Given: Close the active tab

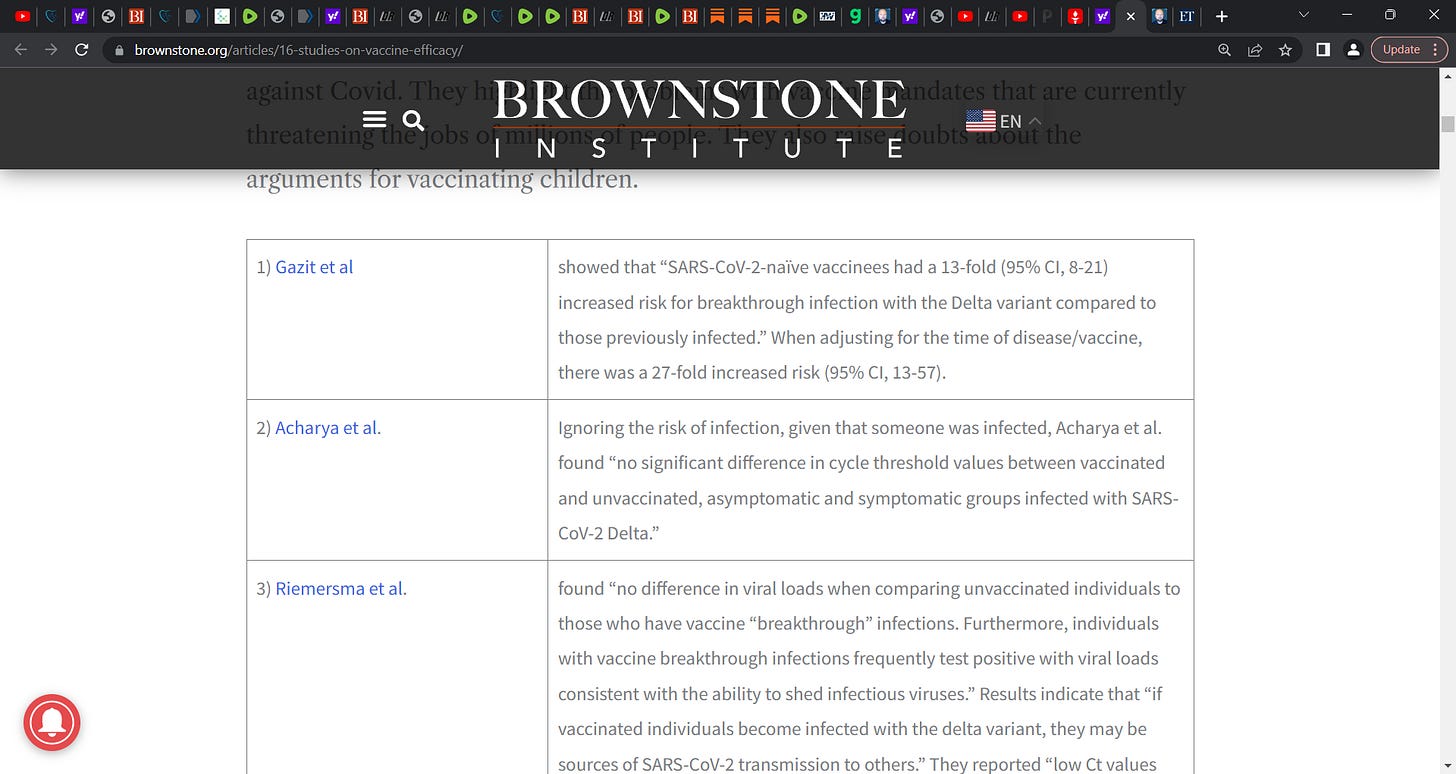Looking at the screenshot, I should click(1131, 16).
